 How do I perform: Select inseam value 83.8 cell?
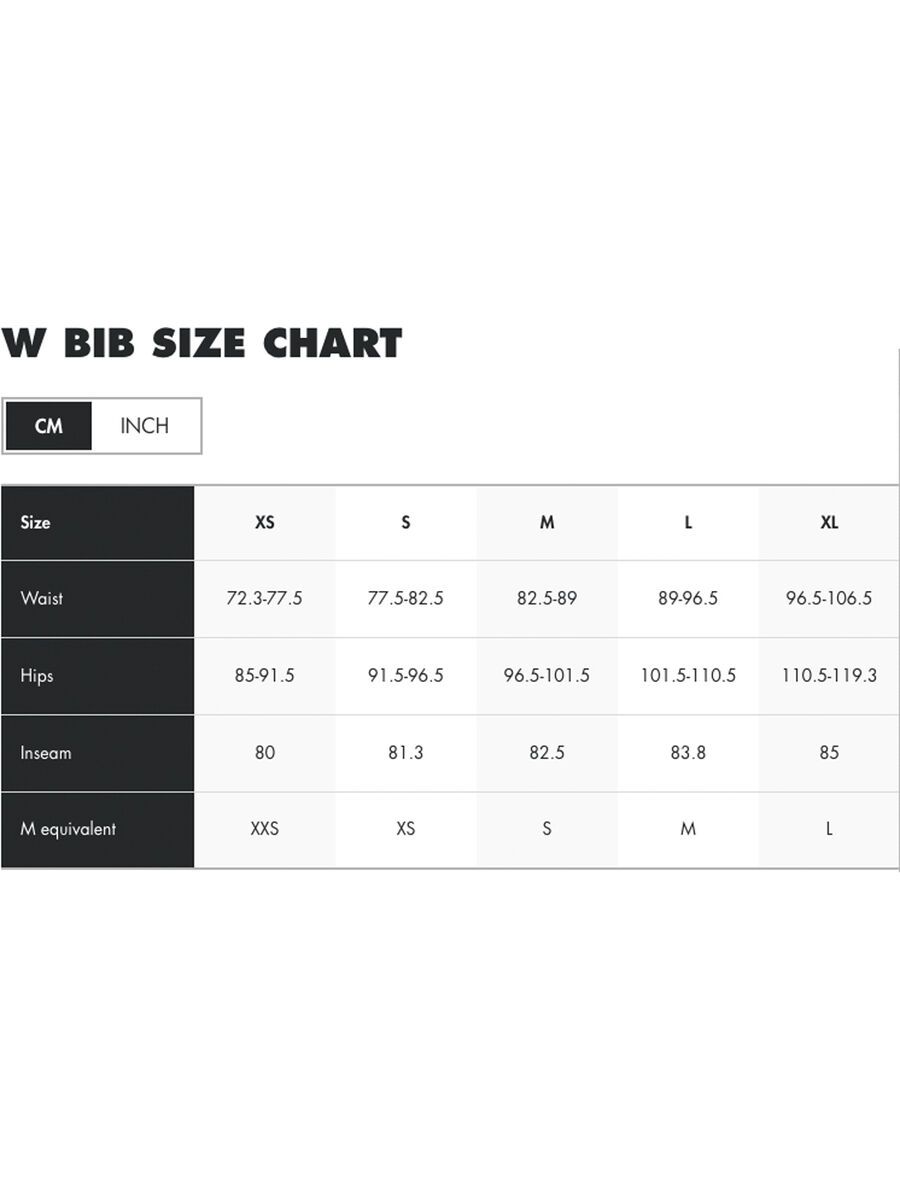coord(688,753)
